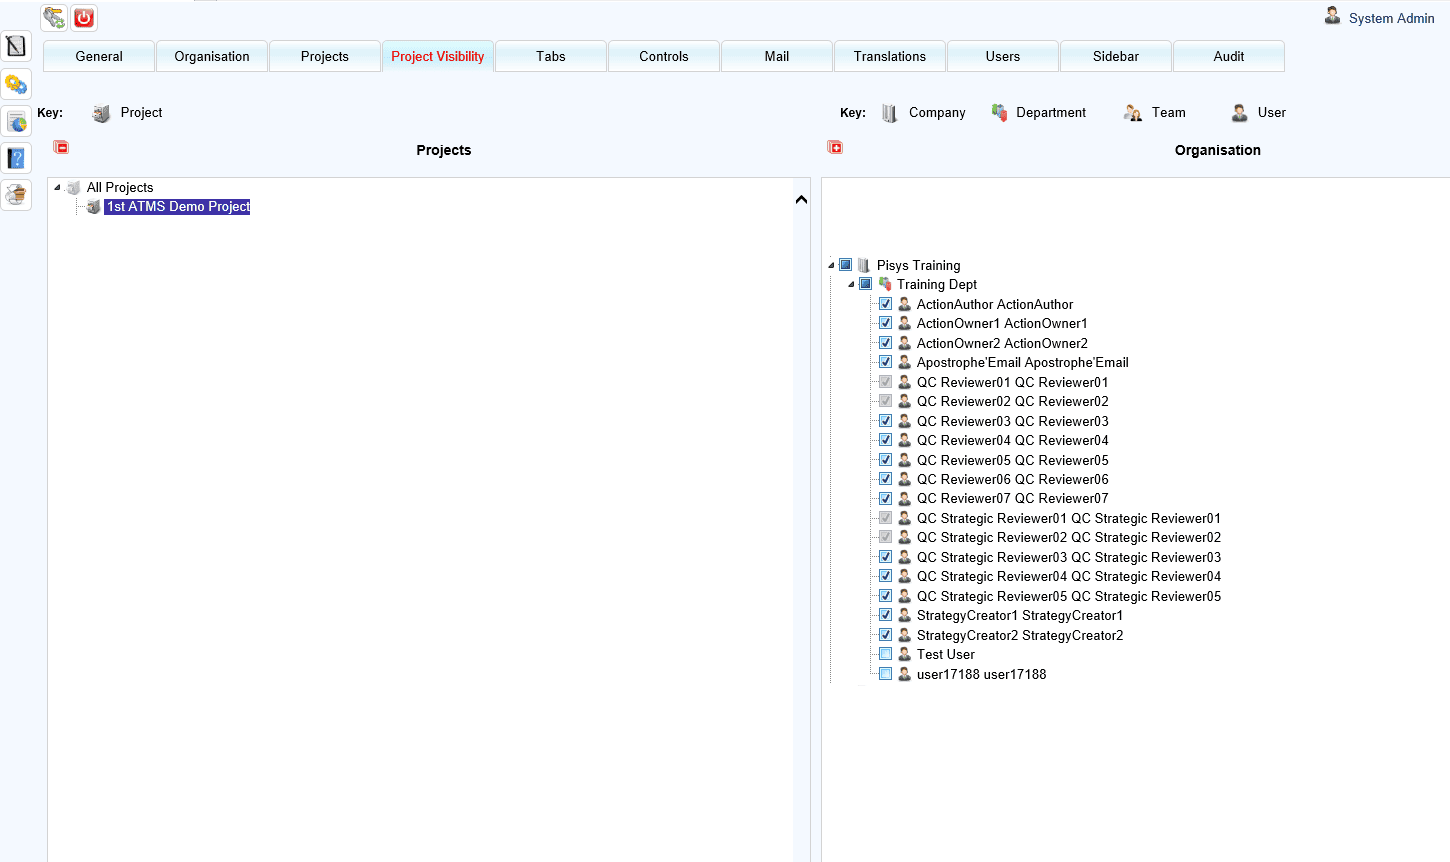This screenshot has width=1450, height=862.
Task: Switch to the Controls tab
Action: click(664, 56)
